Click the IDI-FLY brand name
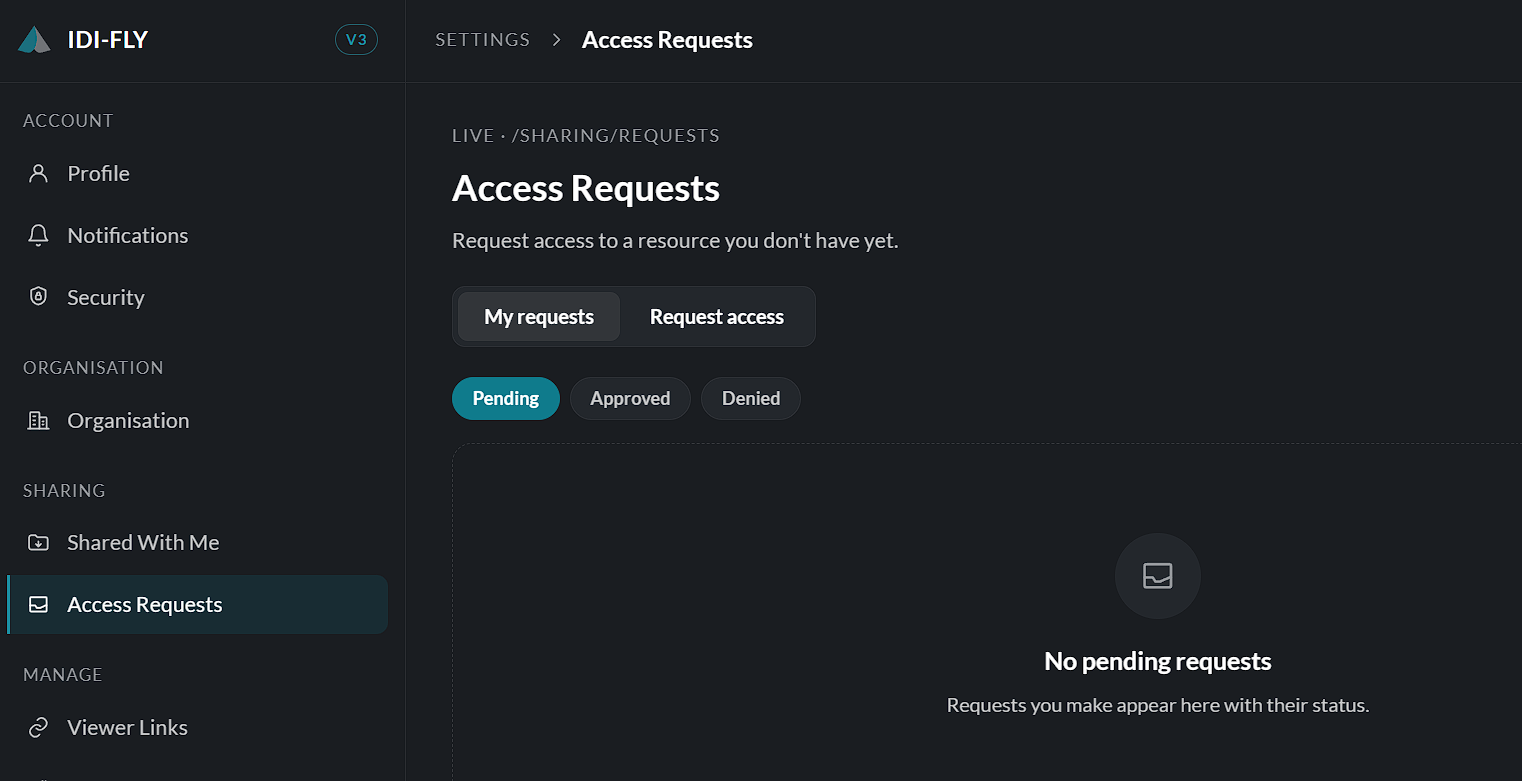Viewport: 1522px width, 781px height. point(107,40)
